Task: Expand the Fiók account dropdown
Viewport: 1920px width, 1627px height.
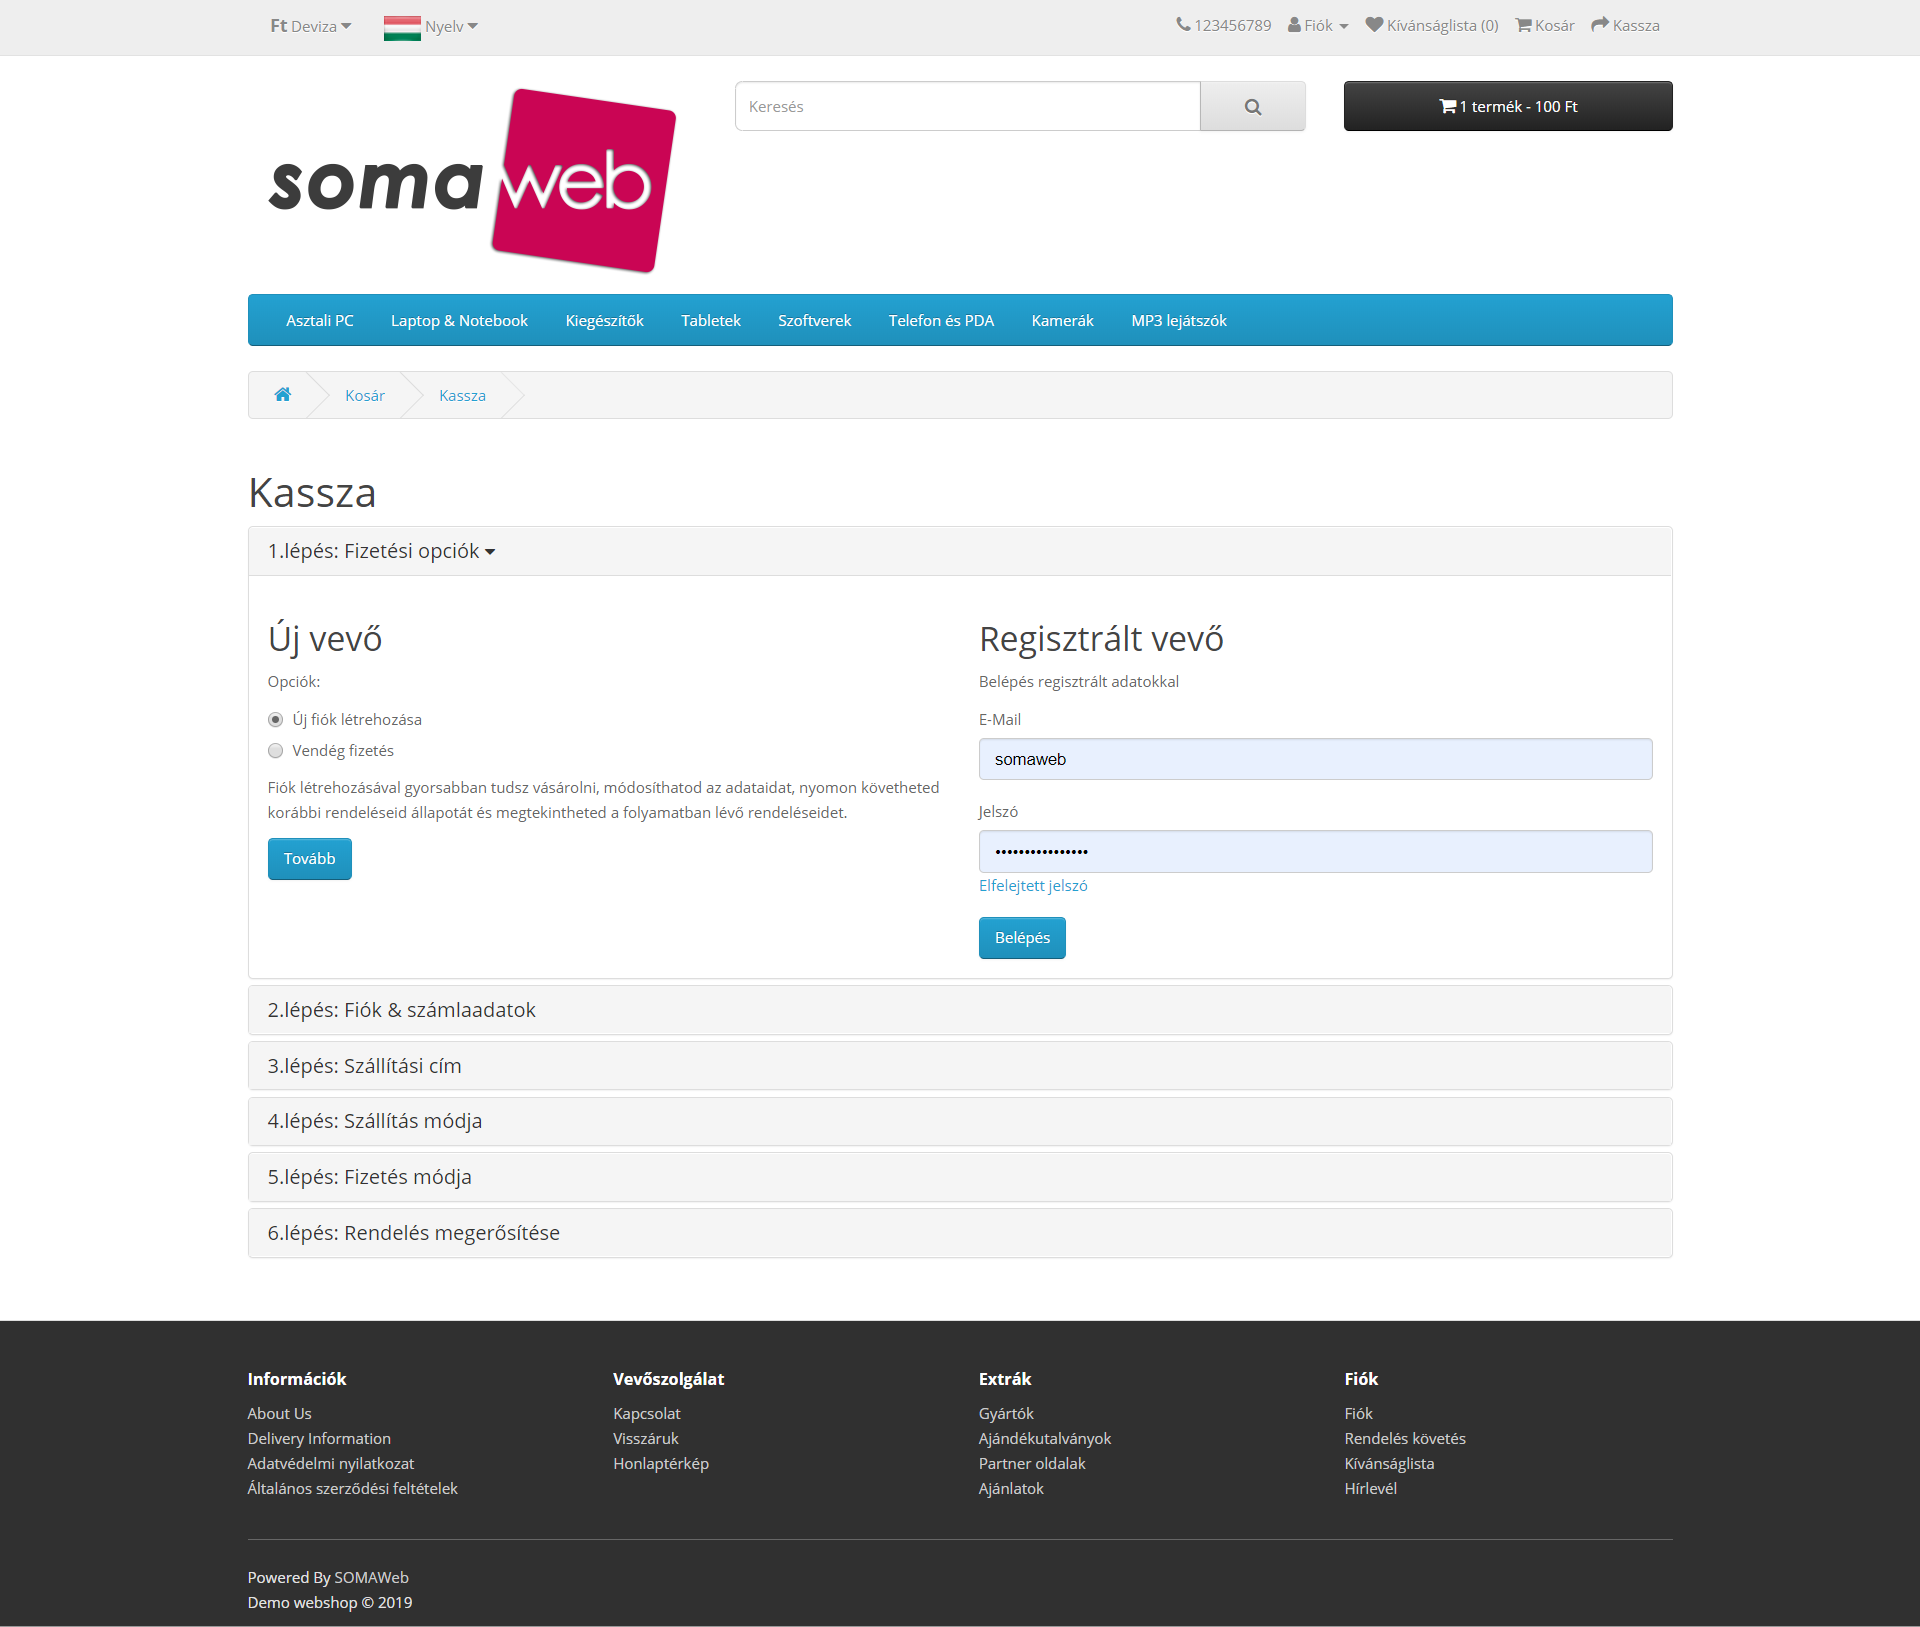Action: [1318, 25]
